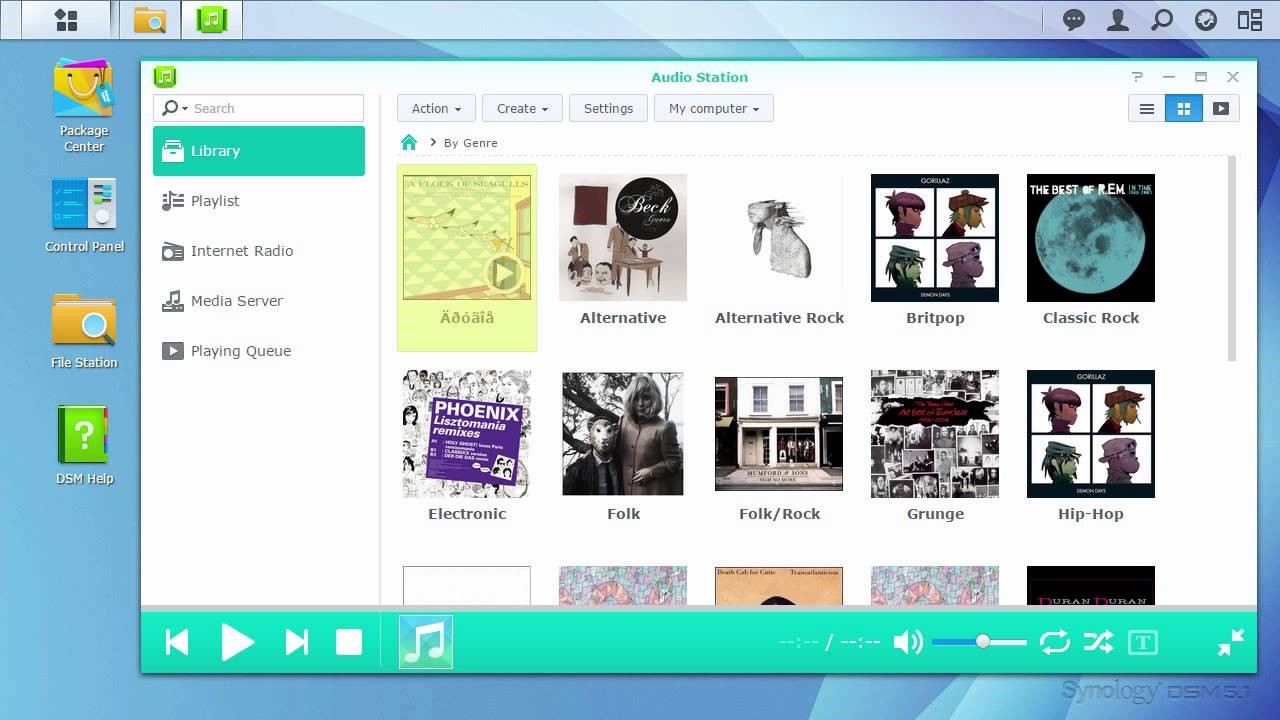
Task: Open the Folk genre album
Action: click(623, 434)
